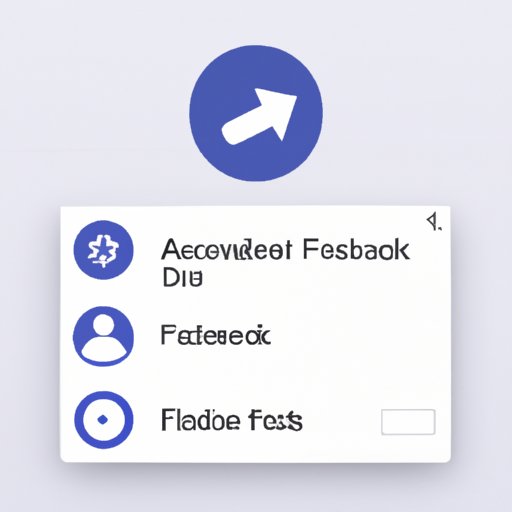Choose the Fcdeeeoc menu entry
This screenshot has height=512, width=512.
pyautogui.click(x=216, y=335)
